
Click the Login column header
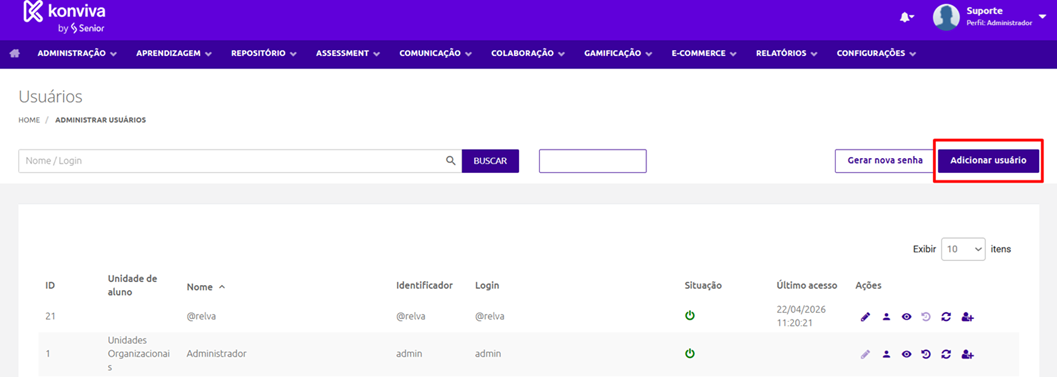[x=487, y=285]
